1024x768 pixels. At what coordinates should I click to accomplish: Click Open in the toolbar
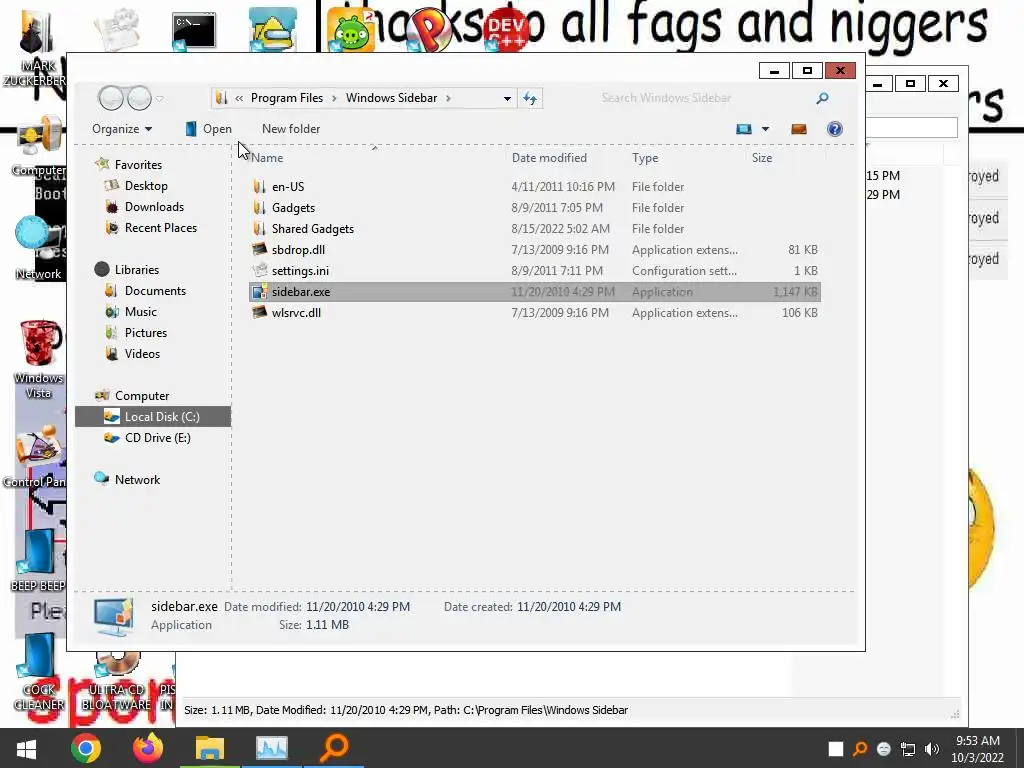208,129
